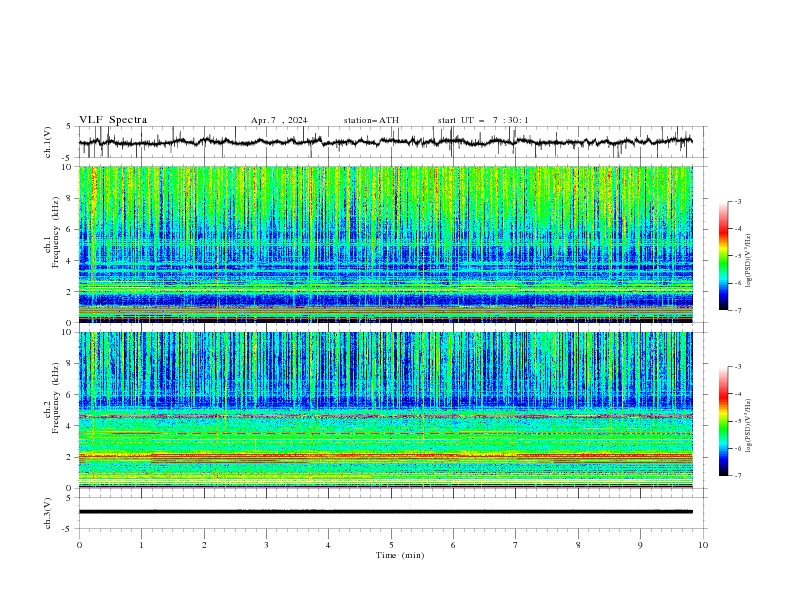Click the "7" minute tick label on time axis
The width and height of the screenshot is (792, 612).
pyautogui.click(x=516, y=545)
